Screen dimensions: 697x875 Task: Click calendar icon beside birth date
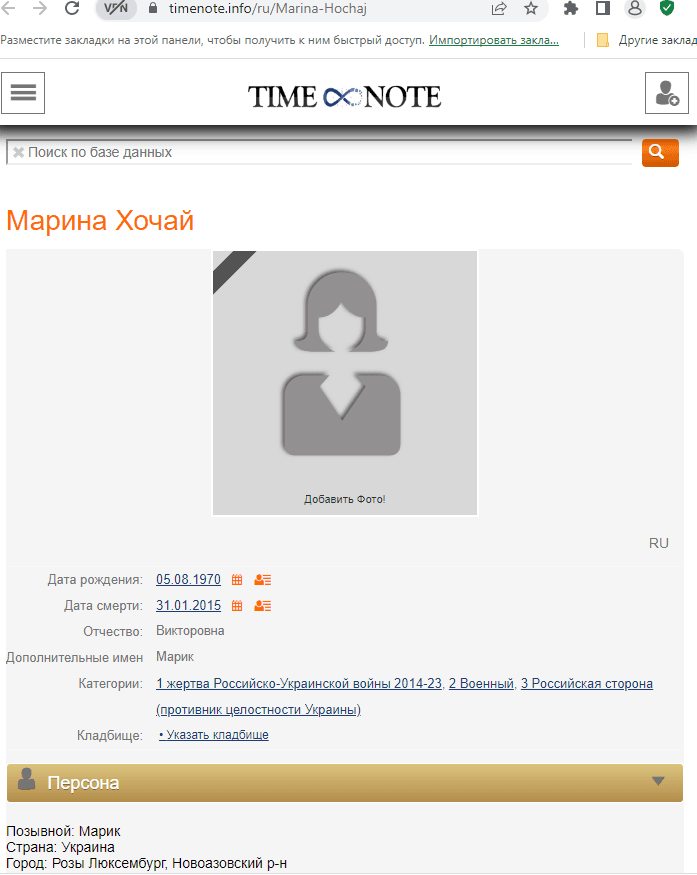pos(237,580)
